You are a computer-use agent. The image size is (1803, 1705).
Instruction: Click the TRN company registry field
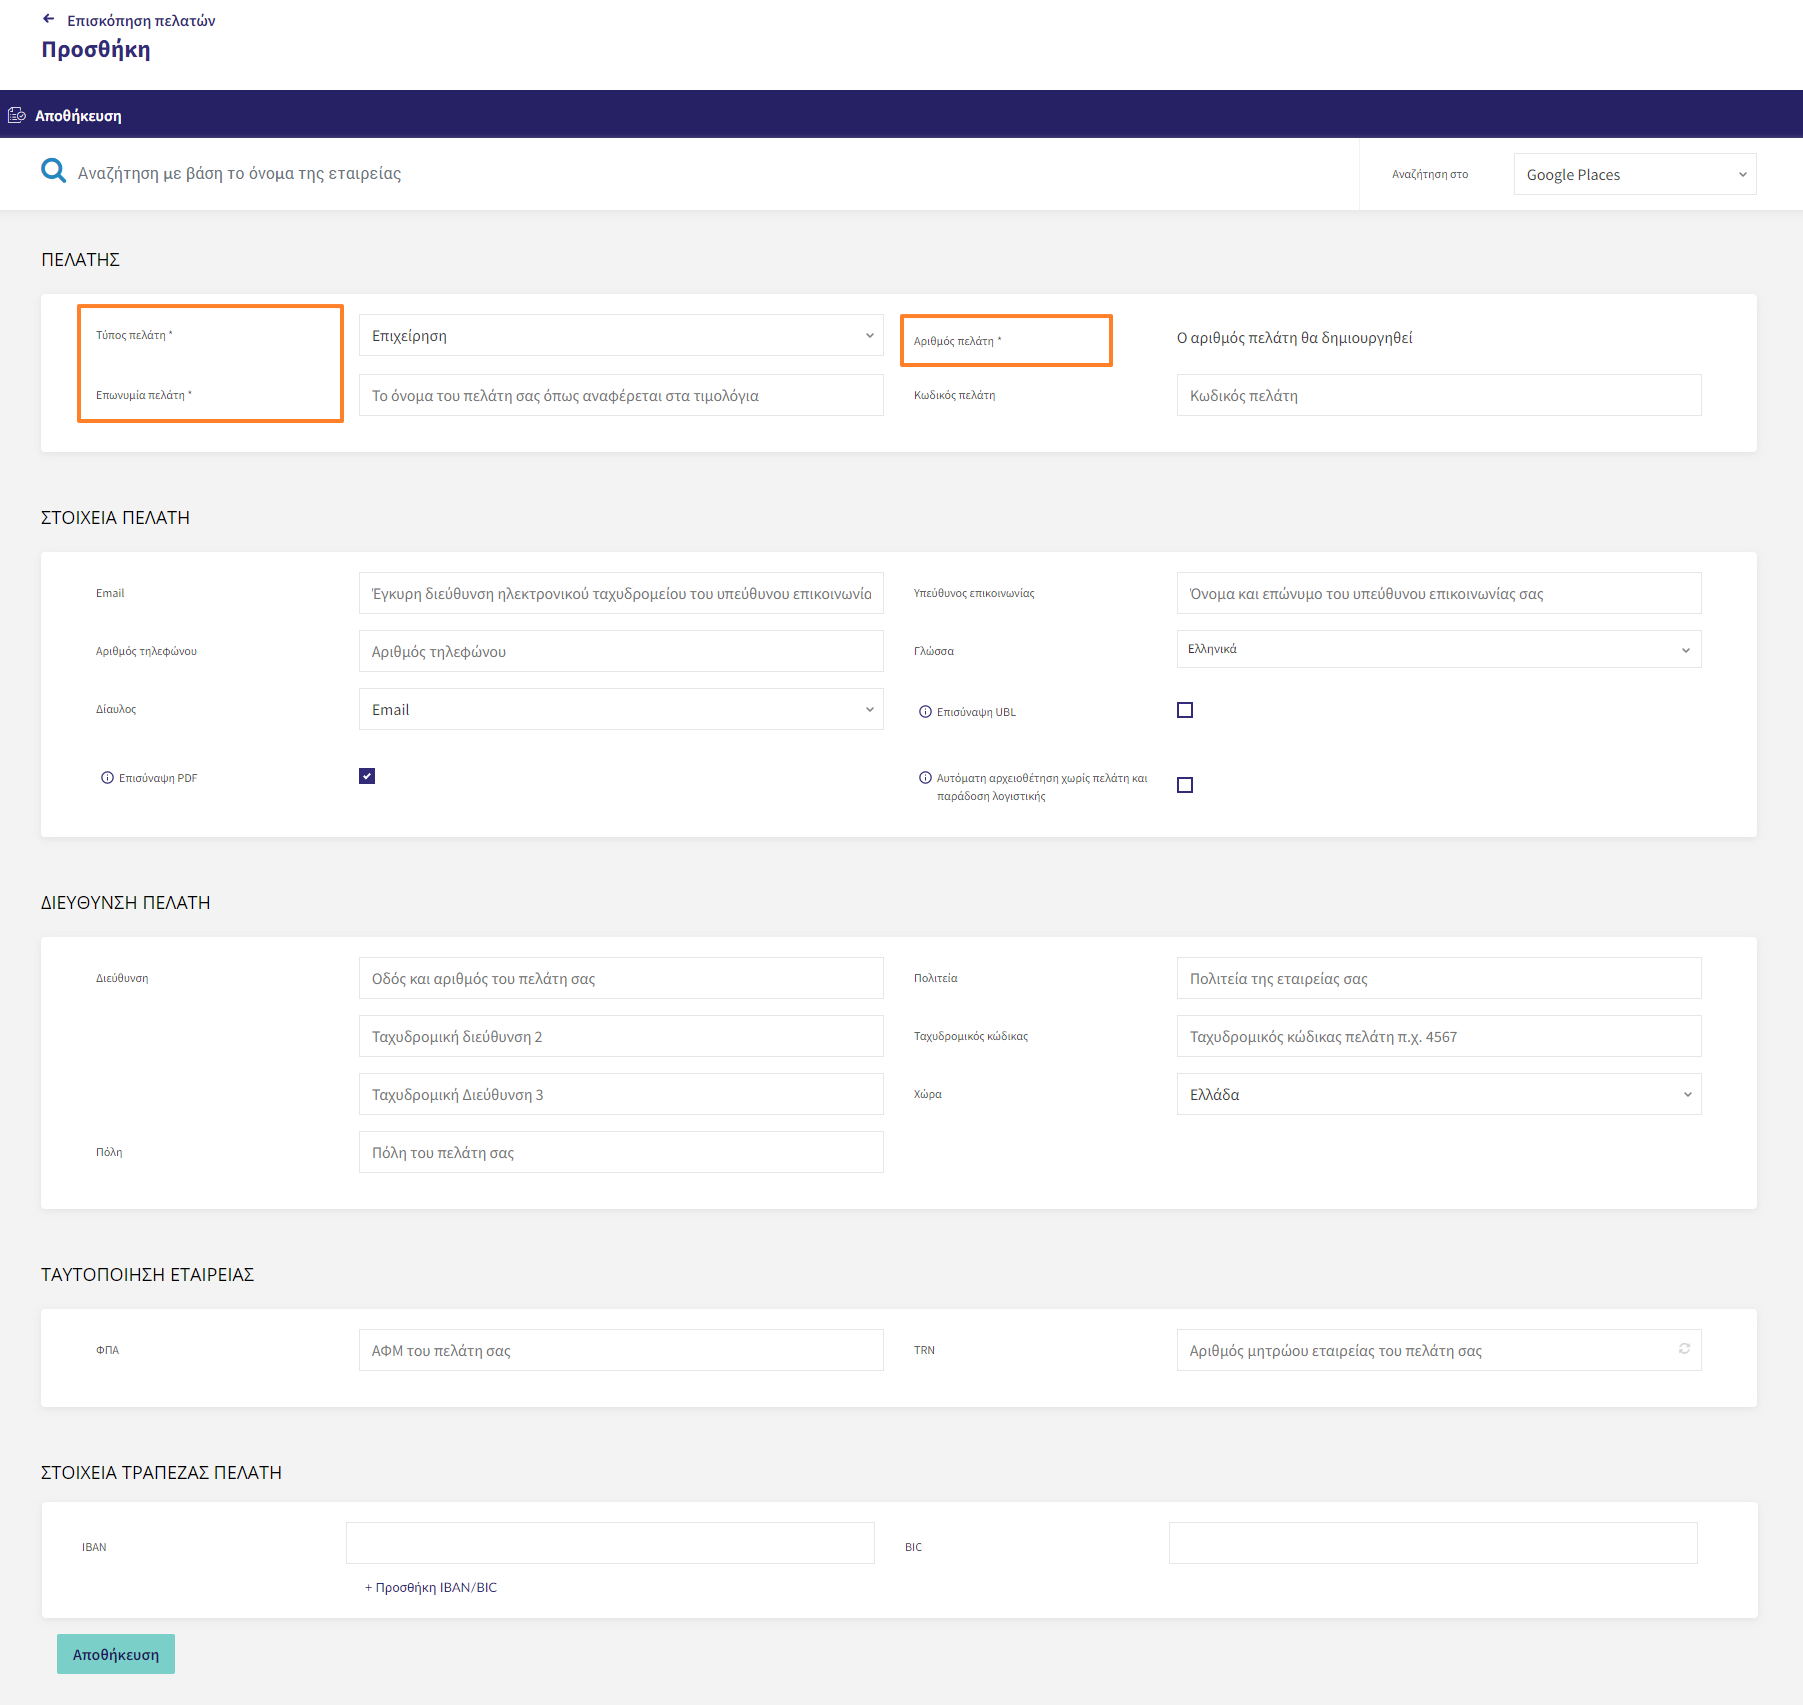click(x=1439, y=1350)
